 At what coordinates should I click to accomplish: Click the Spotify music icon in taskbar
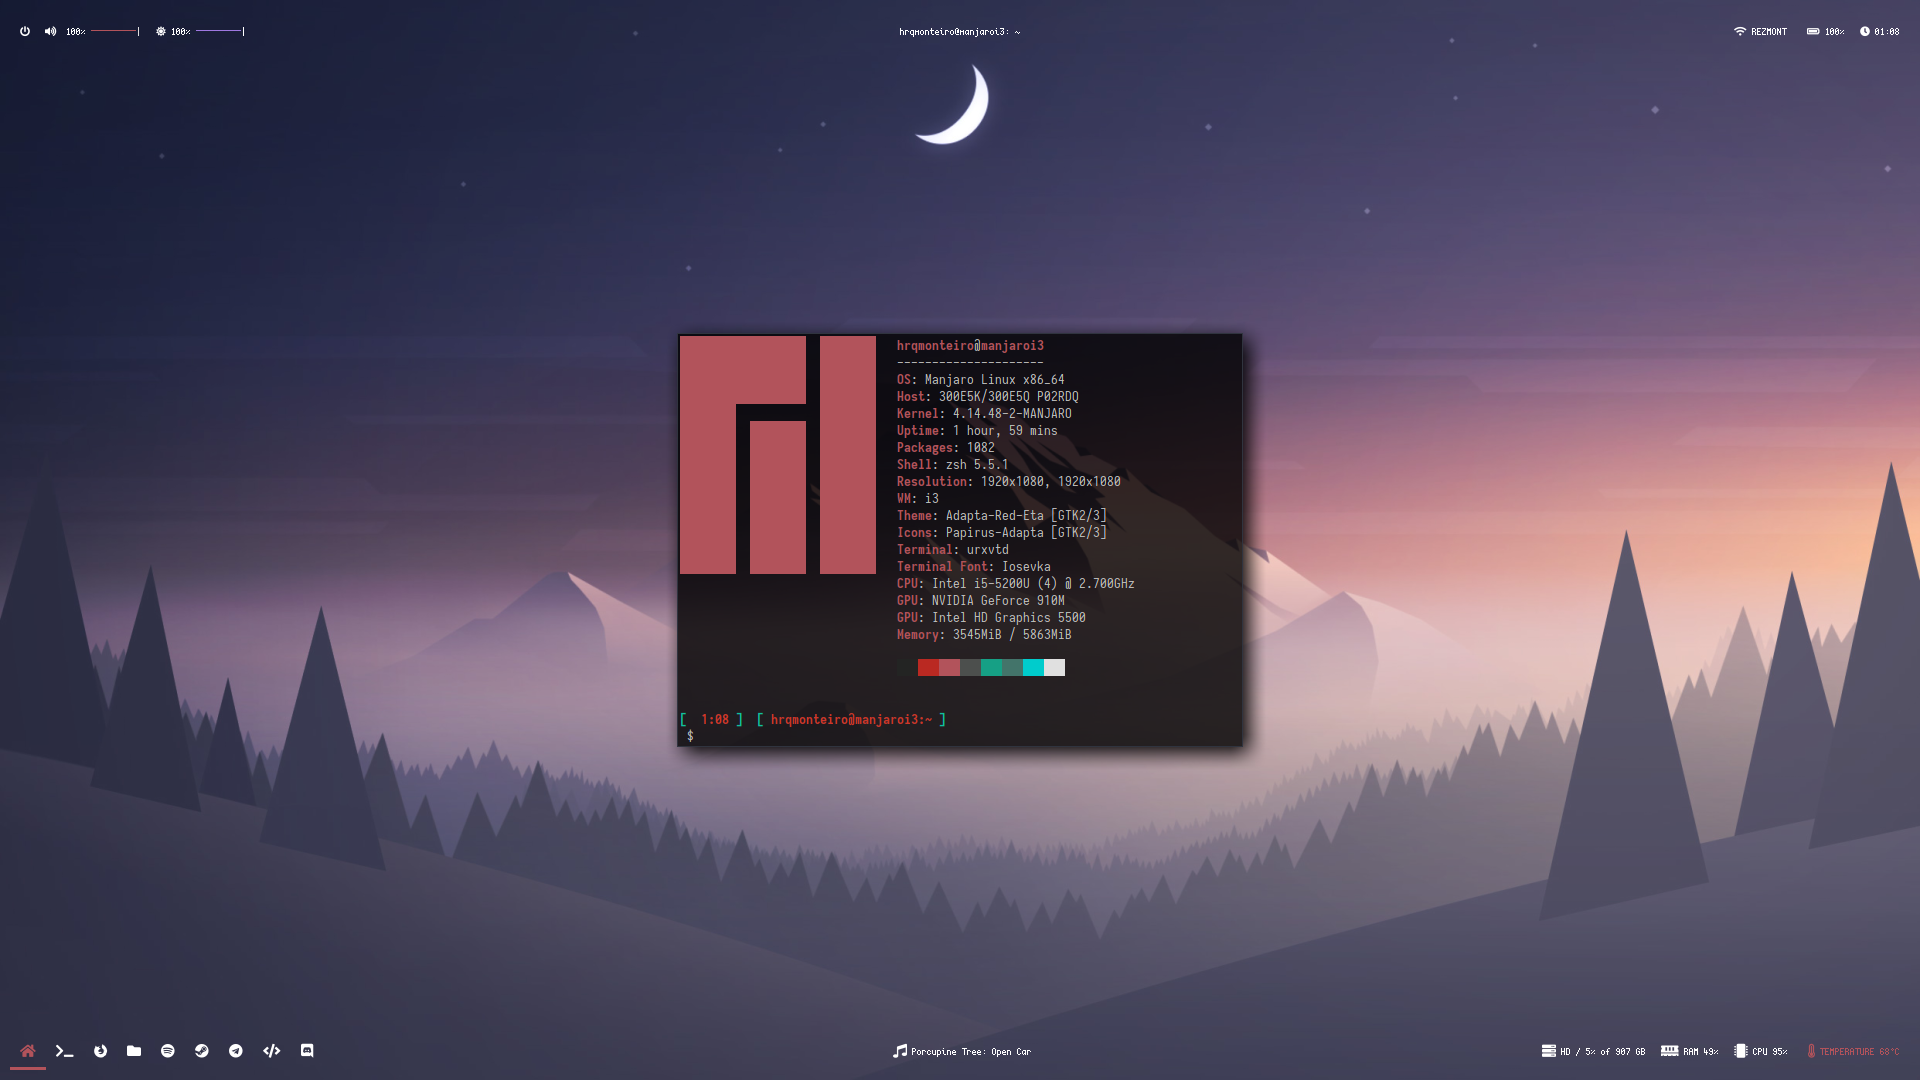[167, 1051]
